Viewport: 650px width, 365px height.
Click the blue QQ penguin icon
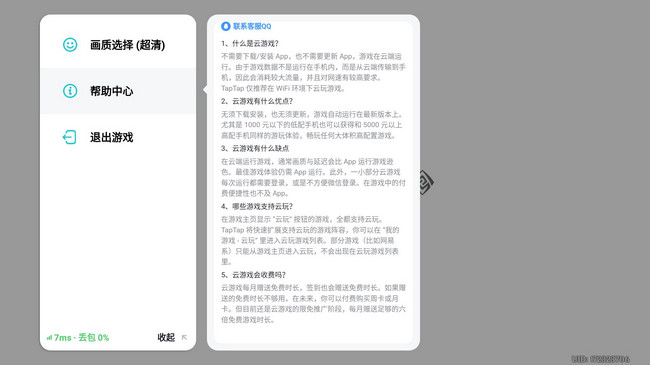click(226, 26)
